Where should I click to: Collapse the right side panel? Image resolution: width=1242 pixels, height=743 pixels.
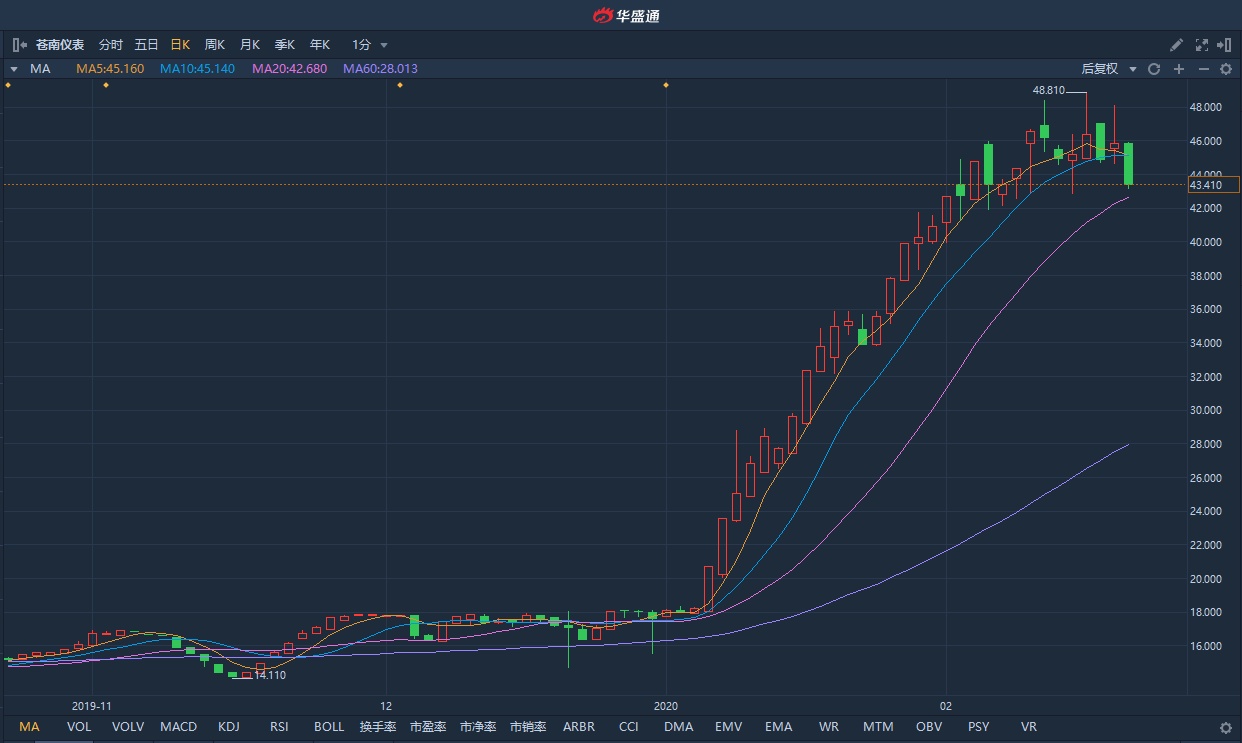[1225, 45]
